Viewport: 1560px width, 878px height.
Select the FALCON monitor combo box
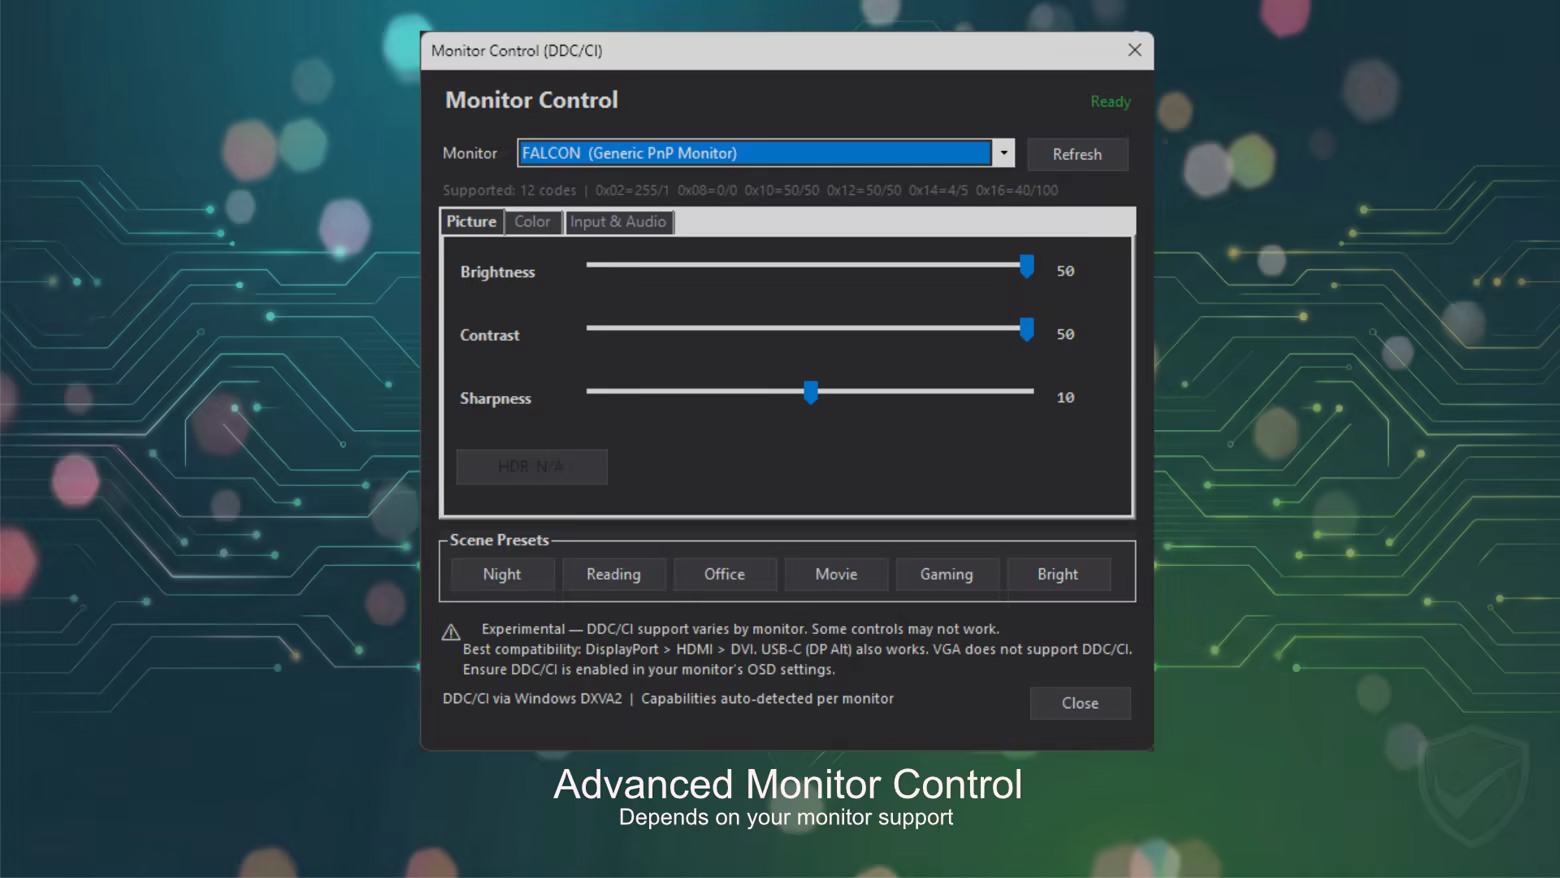(754, 153)
